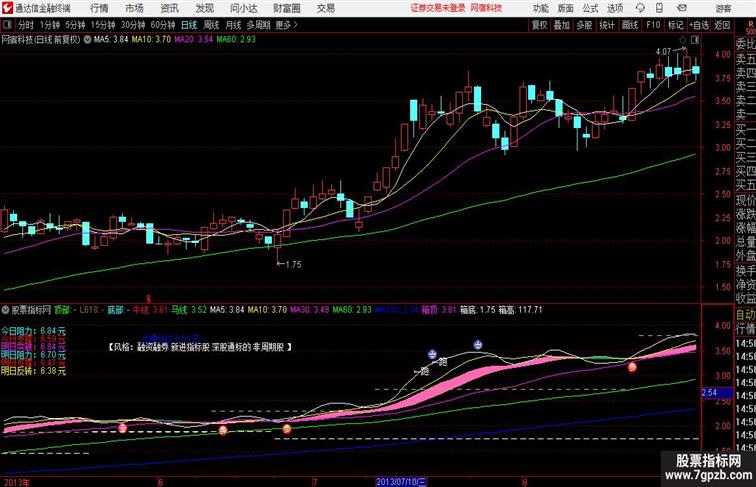The height and width of the screenshot is (487, 756).
Task: Toggle the left panel icon beside 分时
Action: [x=8, y=25]
